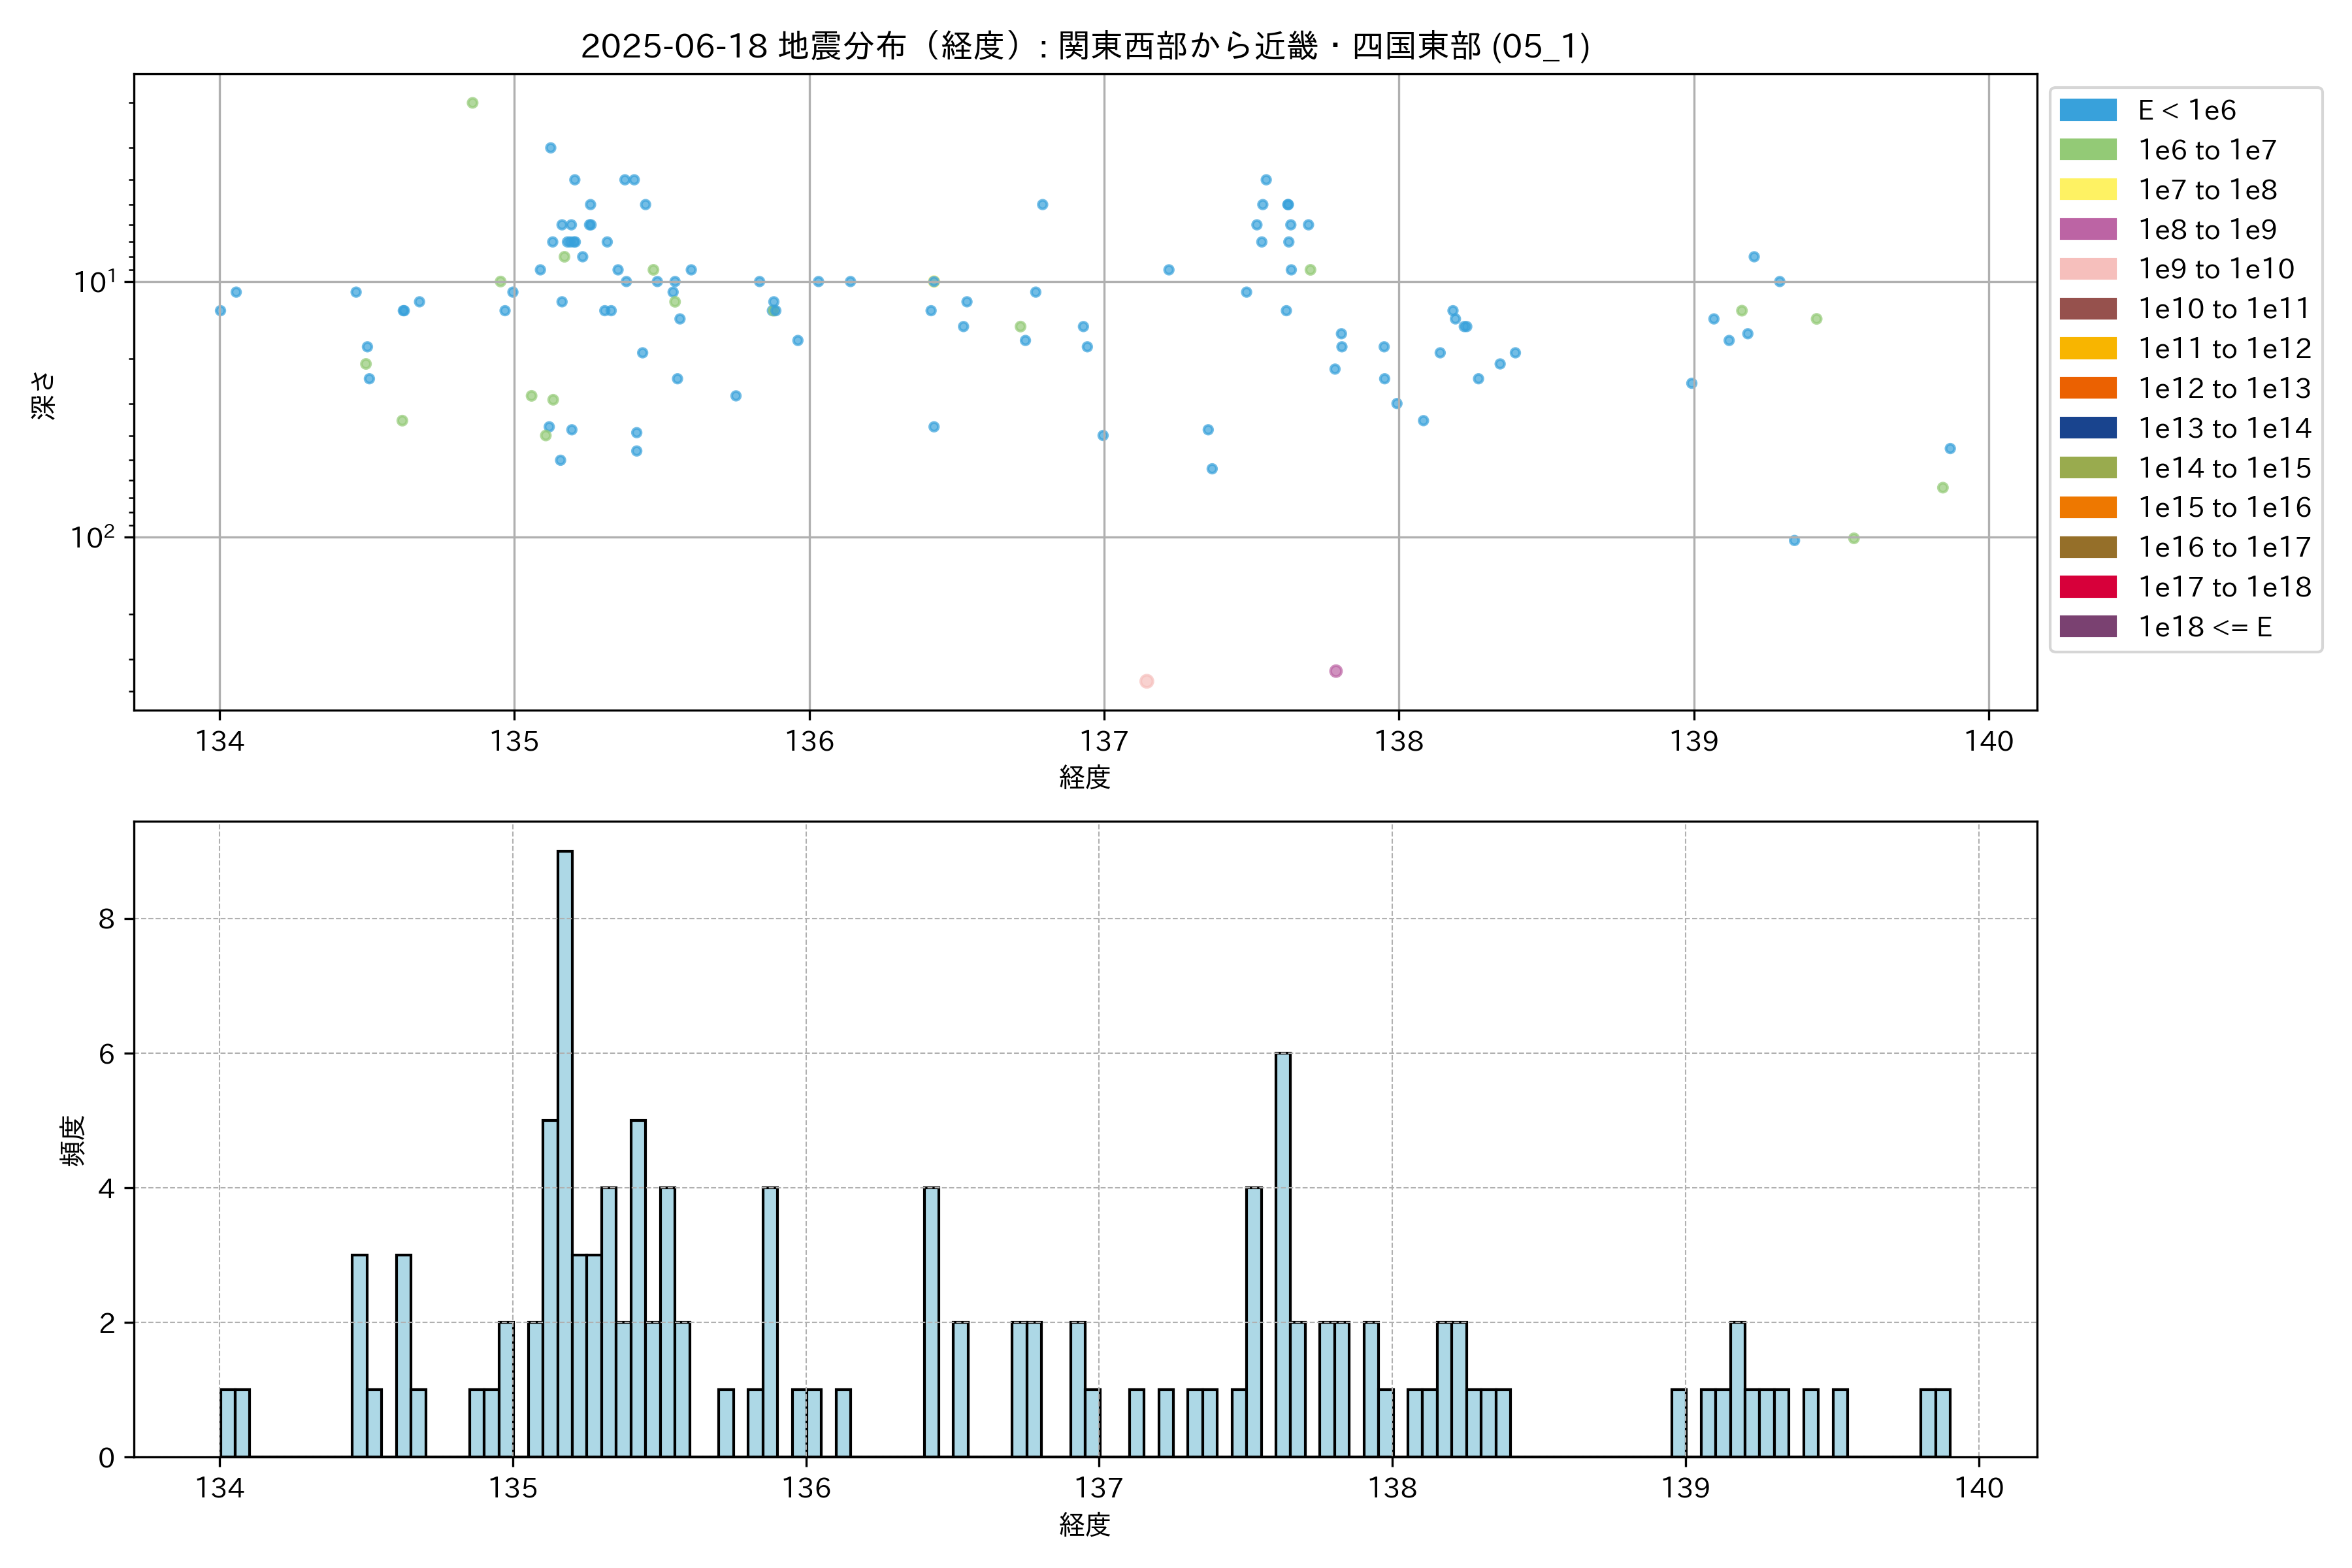Click the chart title text
This screenshot has height=1568, width=2352.
(1085, 46)
